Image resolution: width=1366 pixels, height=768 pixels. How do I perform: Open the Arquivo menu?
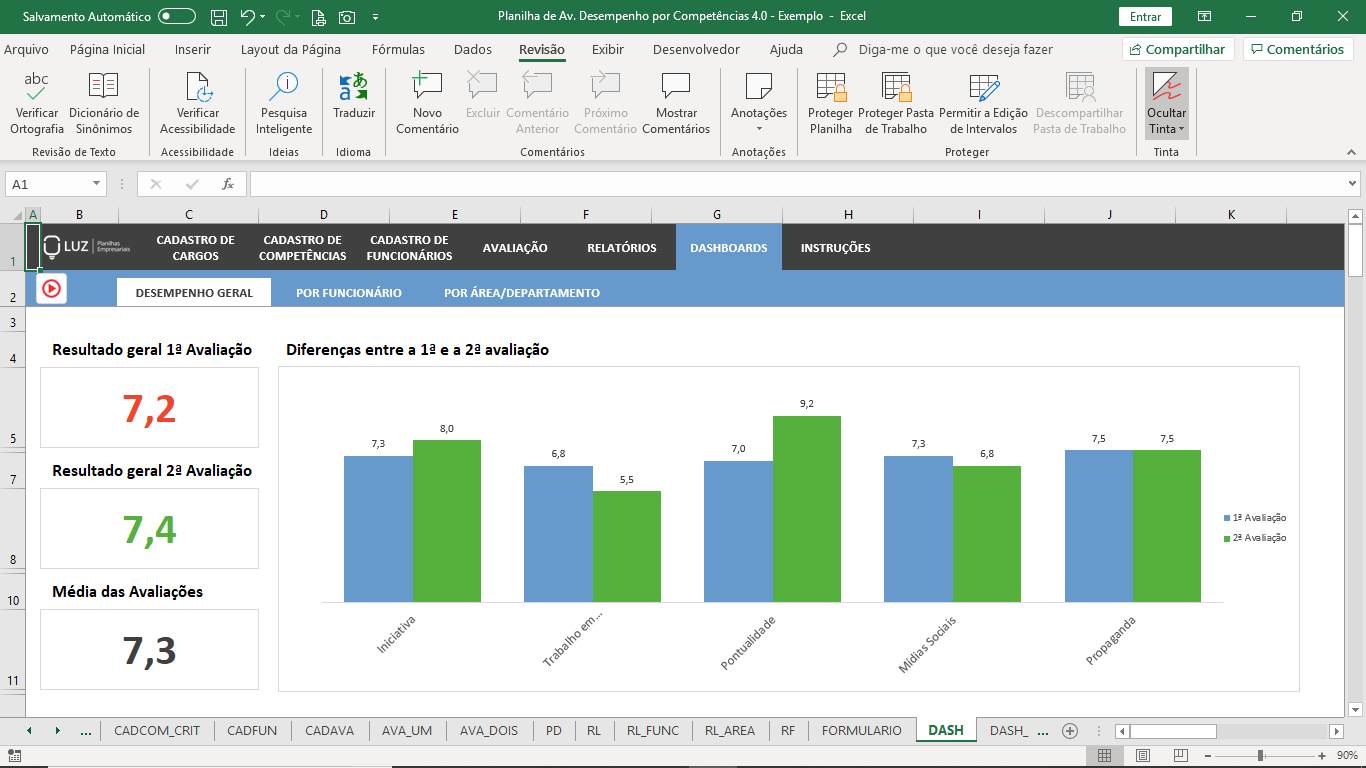pos(26,49)
